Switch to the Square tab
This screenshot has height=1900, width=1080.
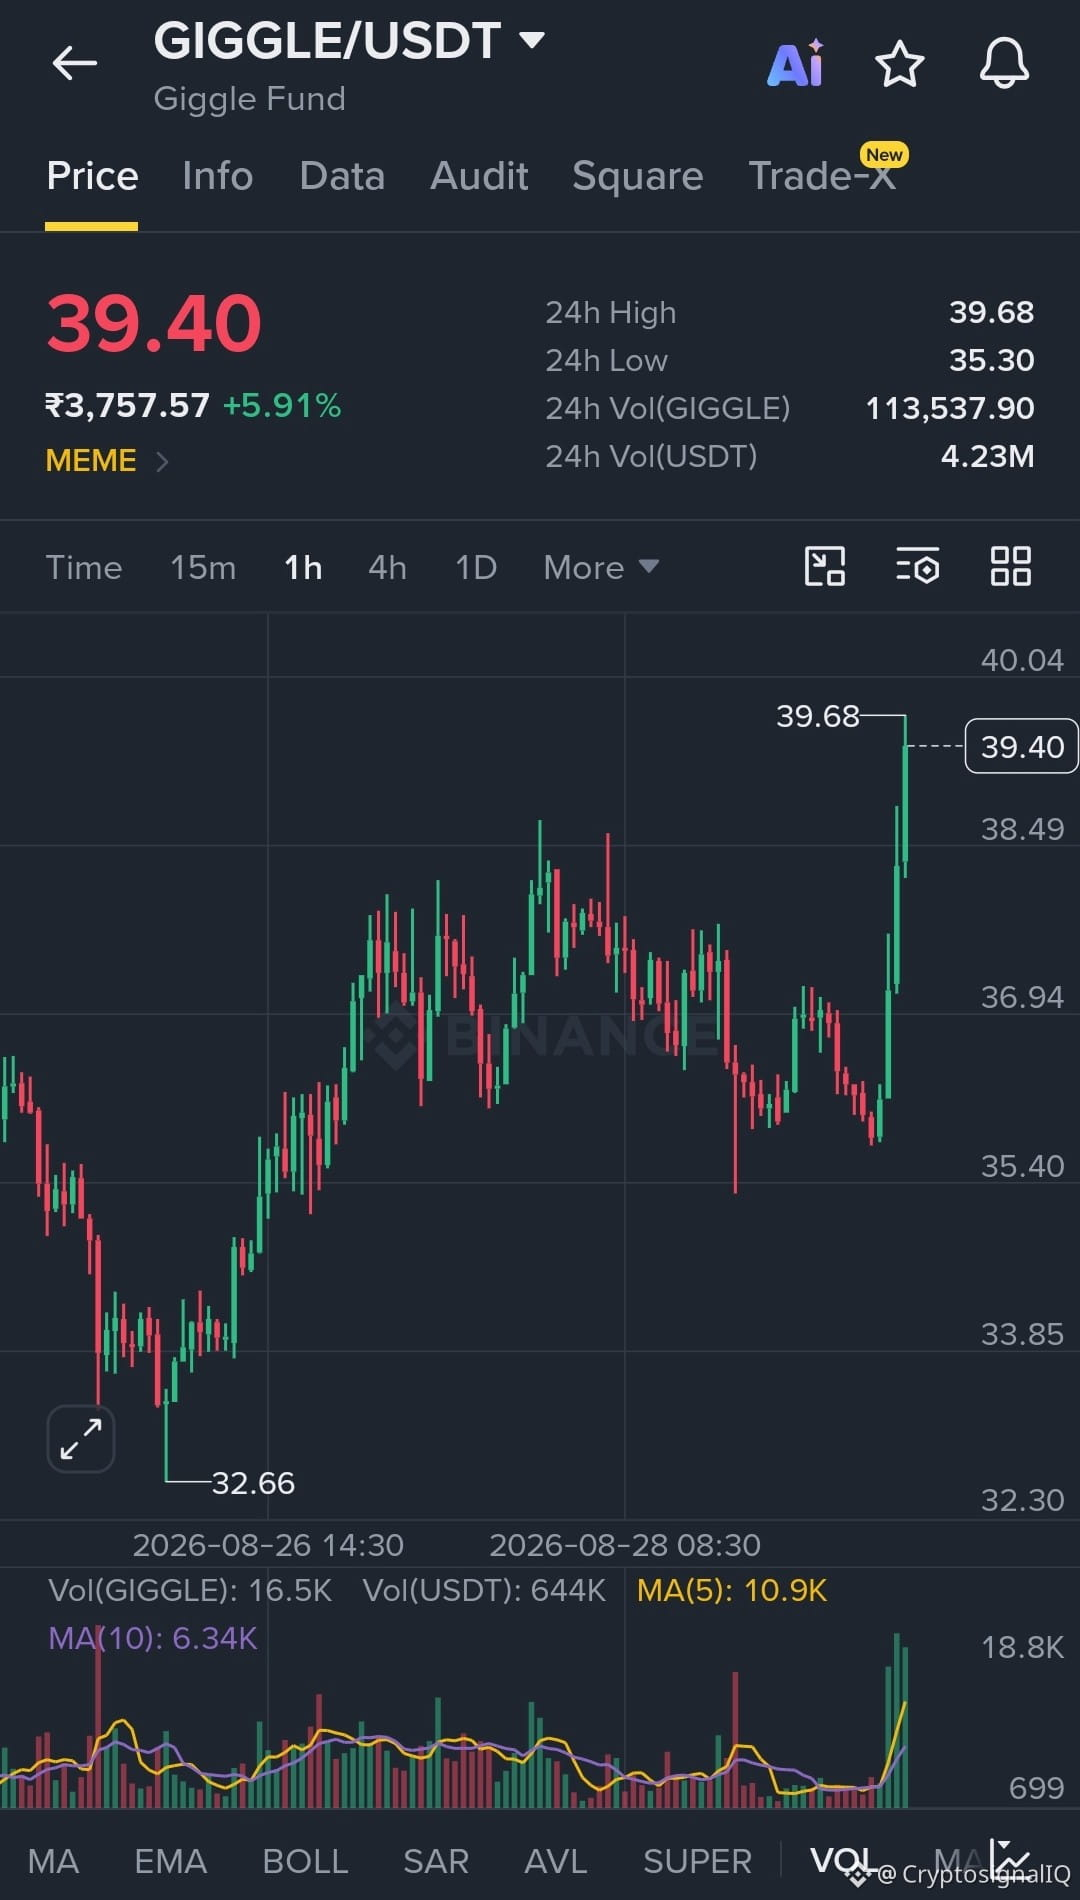638,177
